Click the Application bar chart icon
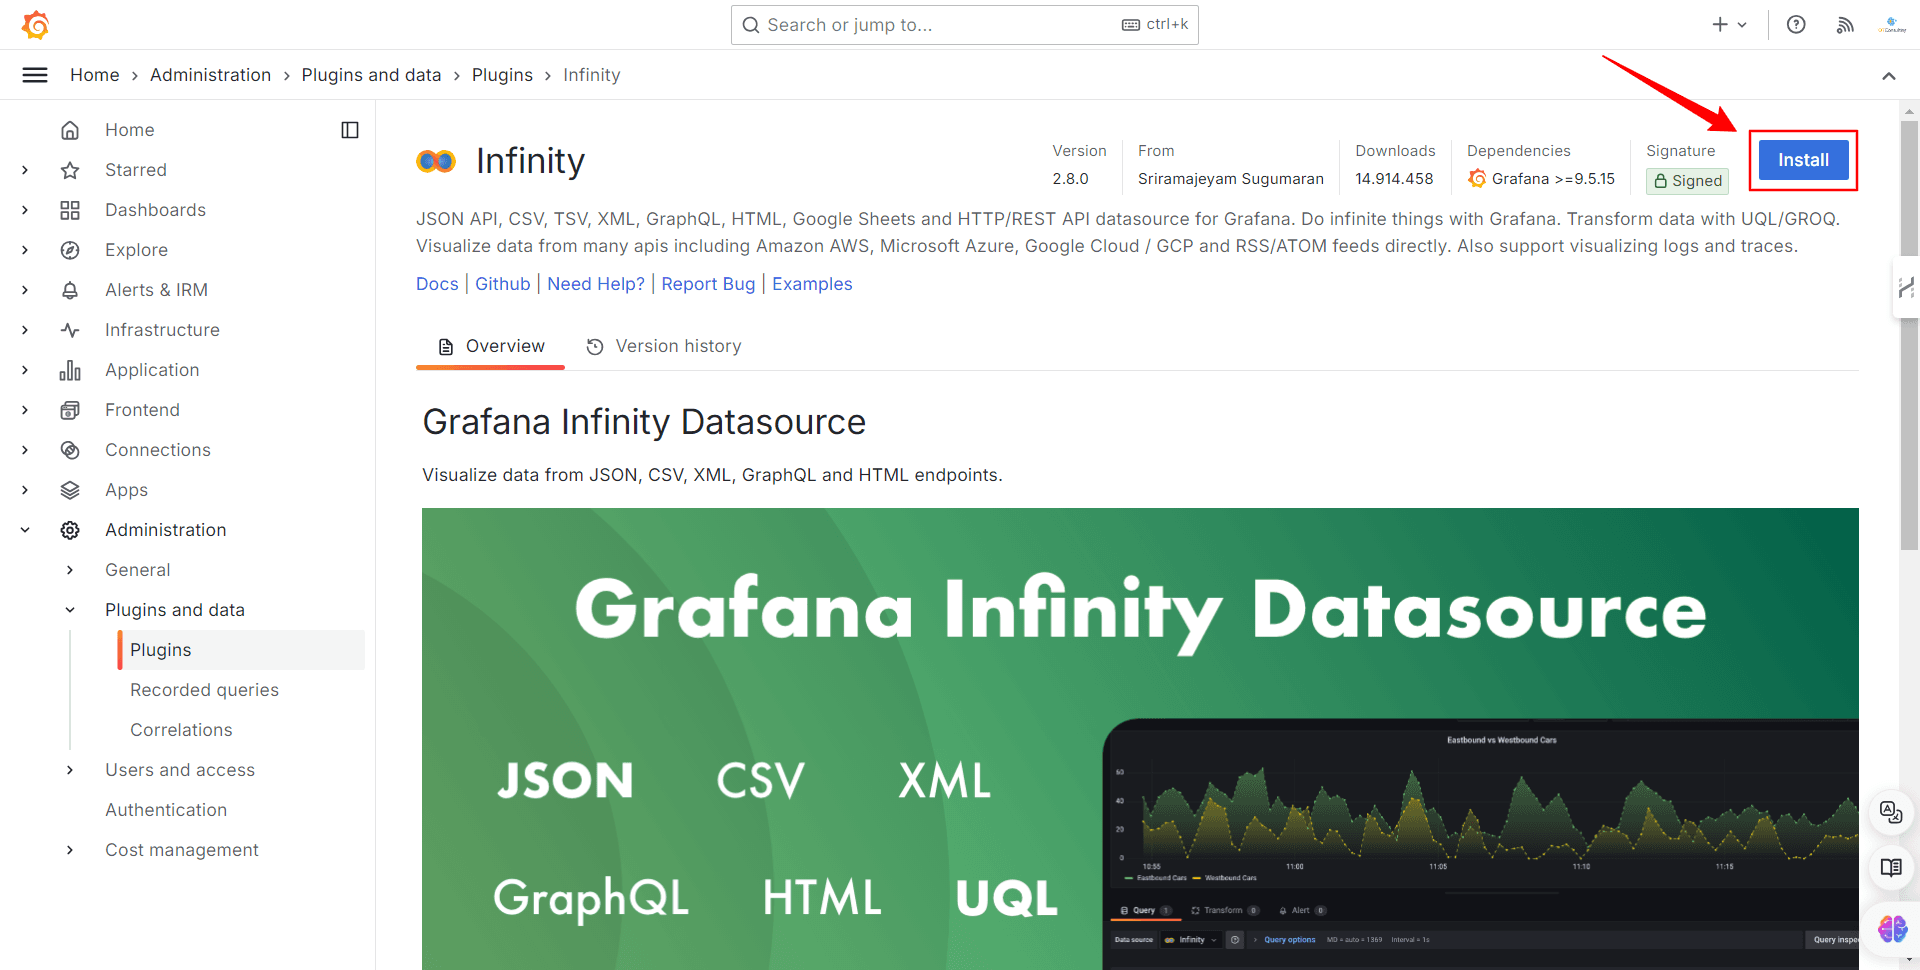This screenshot has width=1920, height=970. tap(70, 370)
